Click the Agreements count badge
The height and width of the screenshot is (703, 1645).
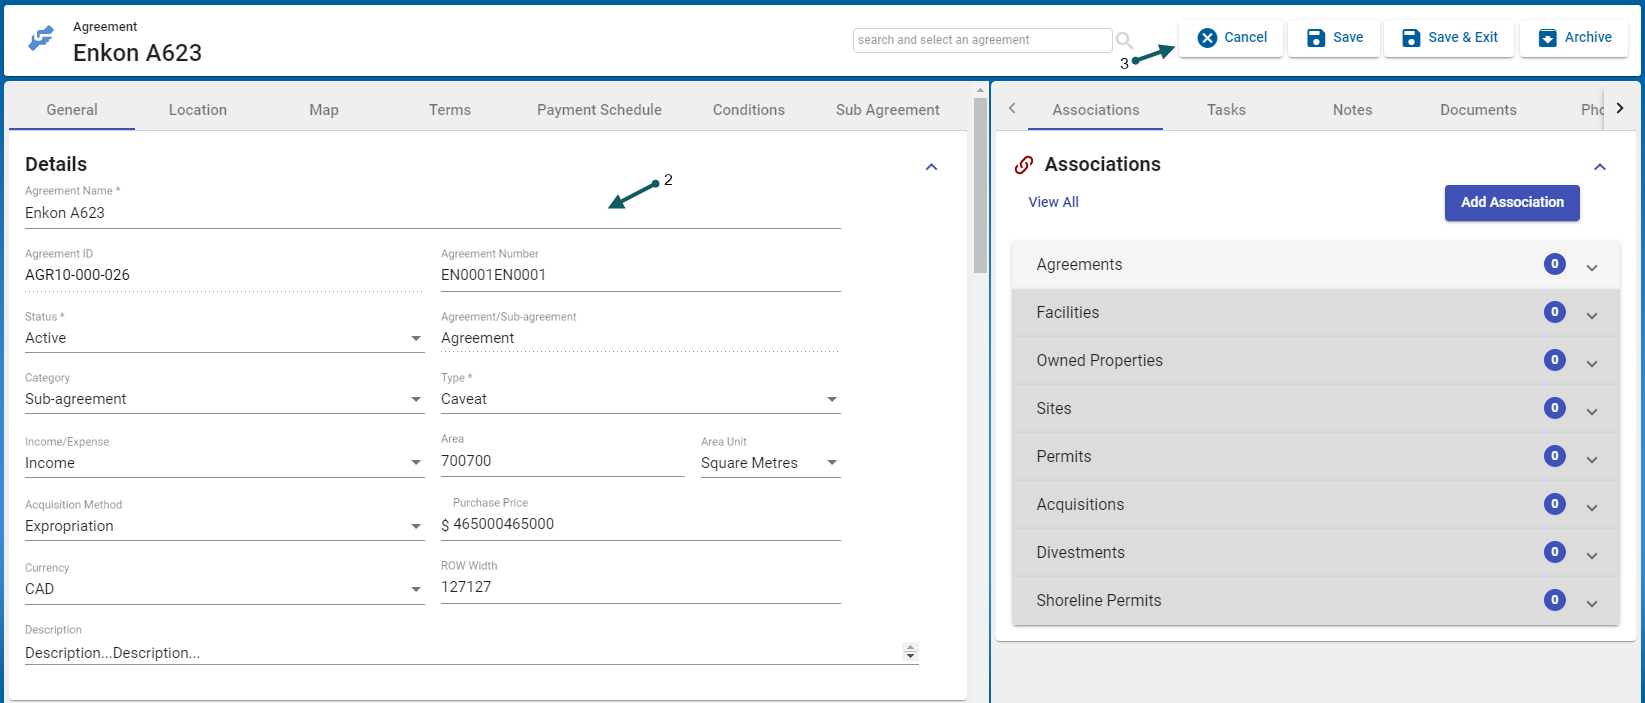click(1554, 264)
